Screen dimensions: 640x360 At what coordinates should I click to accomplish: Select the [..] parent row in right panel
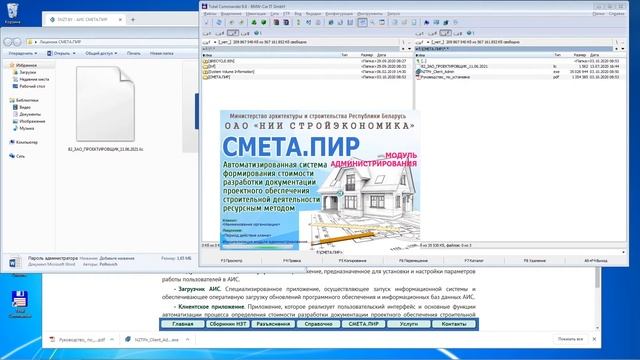tap(520, 61)
